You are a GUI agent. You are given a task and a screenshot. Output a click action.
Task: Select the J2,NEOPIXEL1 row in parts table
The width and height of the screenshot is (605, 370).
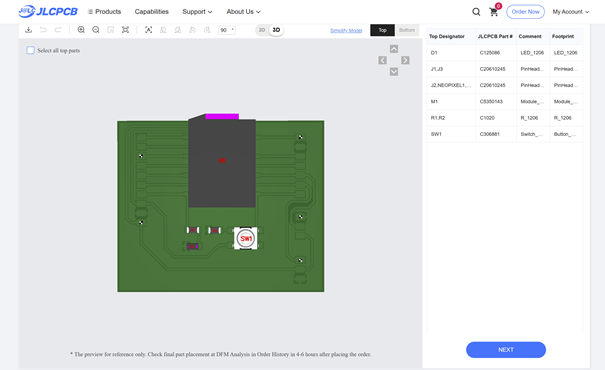point(505,85)
